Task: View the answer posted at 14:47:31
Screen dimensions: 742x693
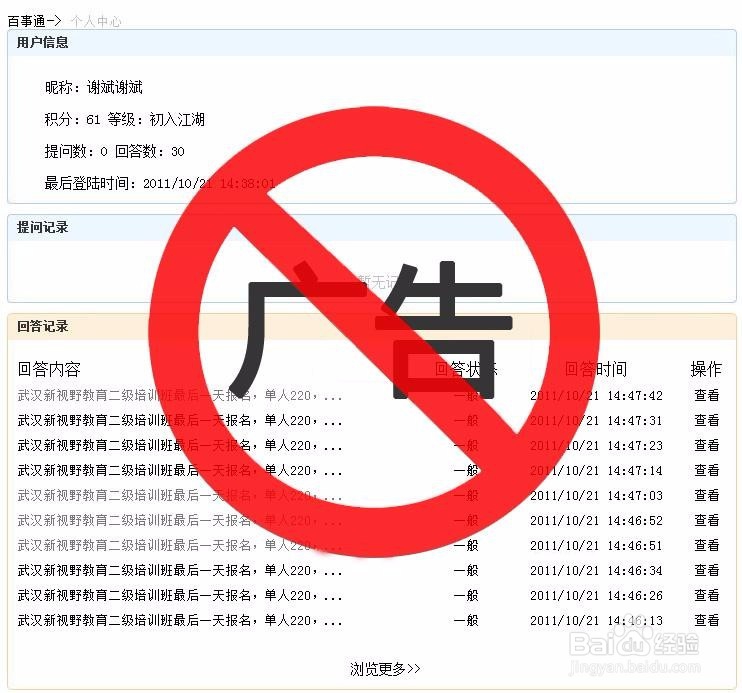Action: tap(707, 420)
